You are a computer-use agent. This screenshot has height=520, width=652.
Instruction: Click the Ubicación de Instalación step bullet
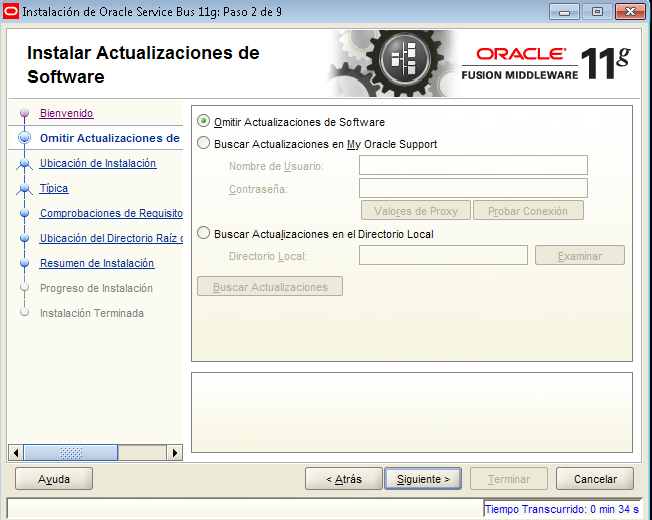25,163
